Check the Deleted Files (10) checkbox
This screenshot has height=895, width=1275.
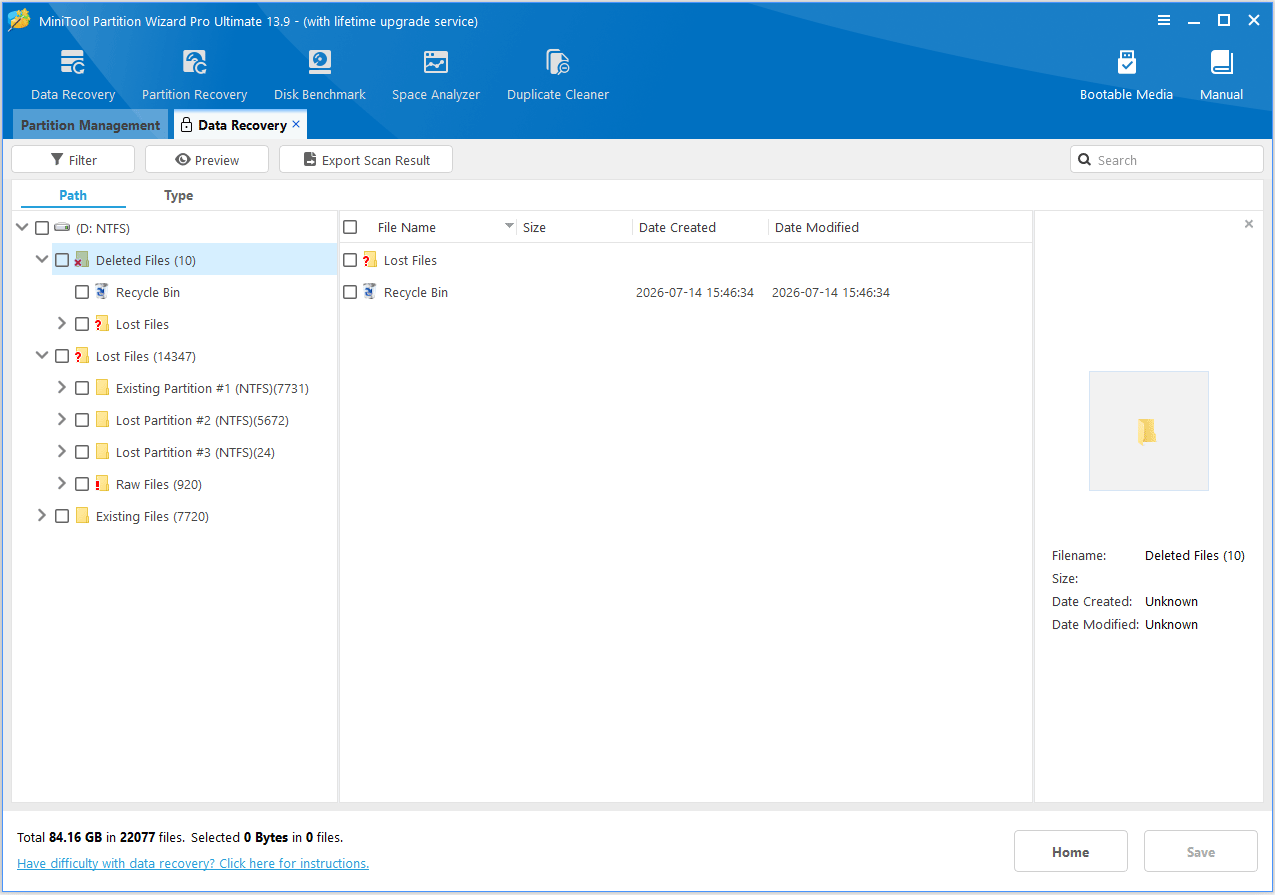click(x=62, y=260)
